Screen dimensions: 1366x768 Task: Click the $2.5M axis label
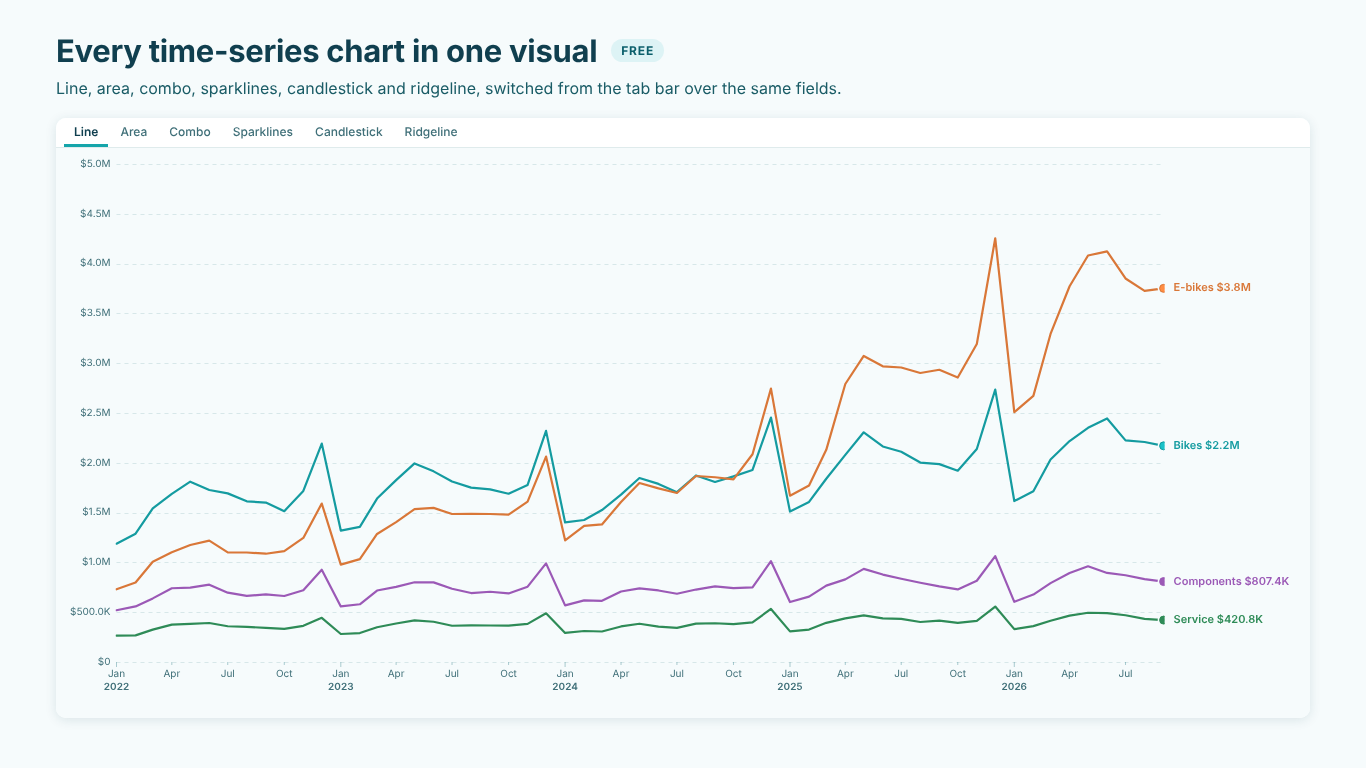pos(95,413)
